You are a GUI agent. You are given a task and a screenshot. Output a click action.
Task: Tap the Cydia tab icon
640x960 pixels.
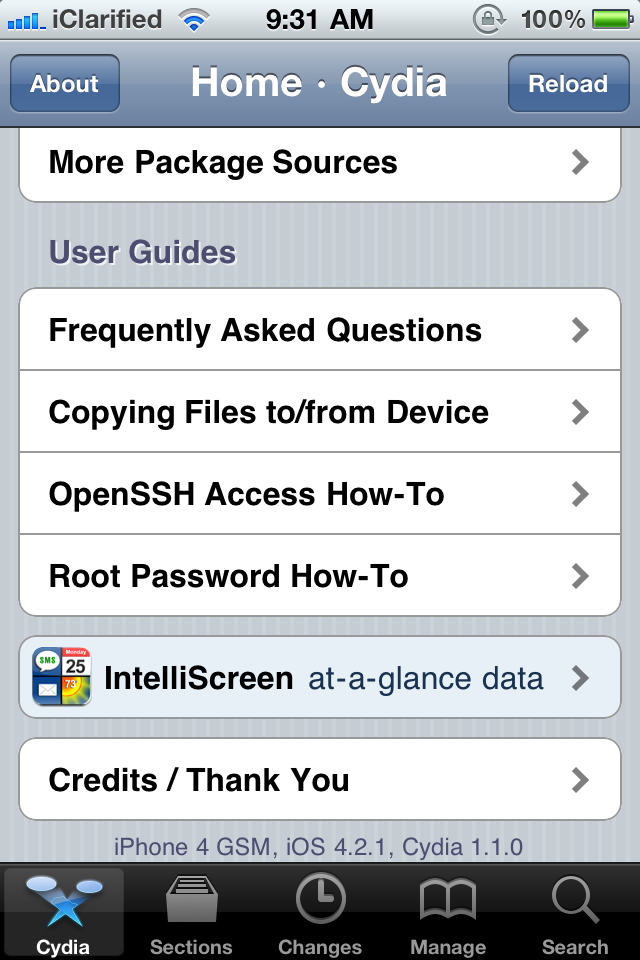click(x=63, y=901)
